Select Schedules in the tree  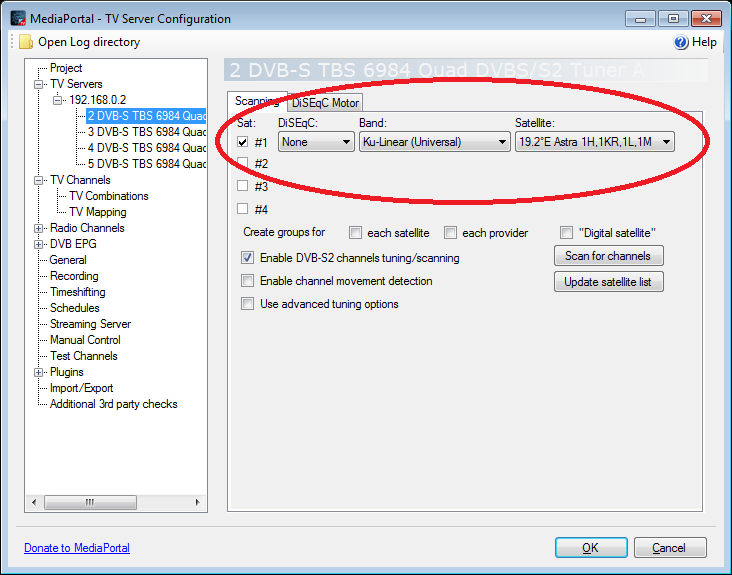pyautogui.click(x=75, y=308)
